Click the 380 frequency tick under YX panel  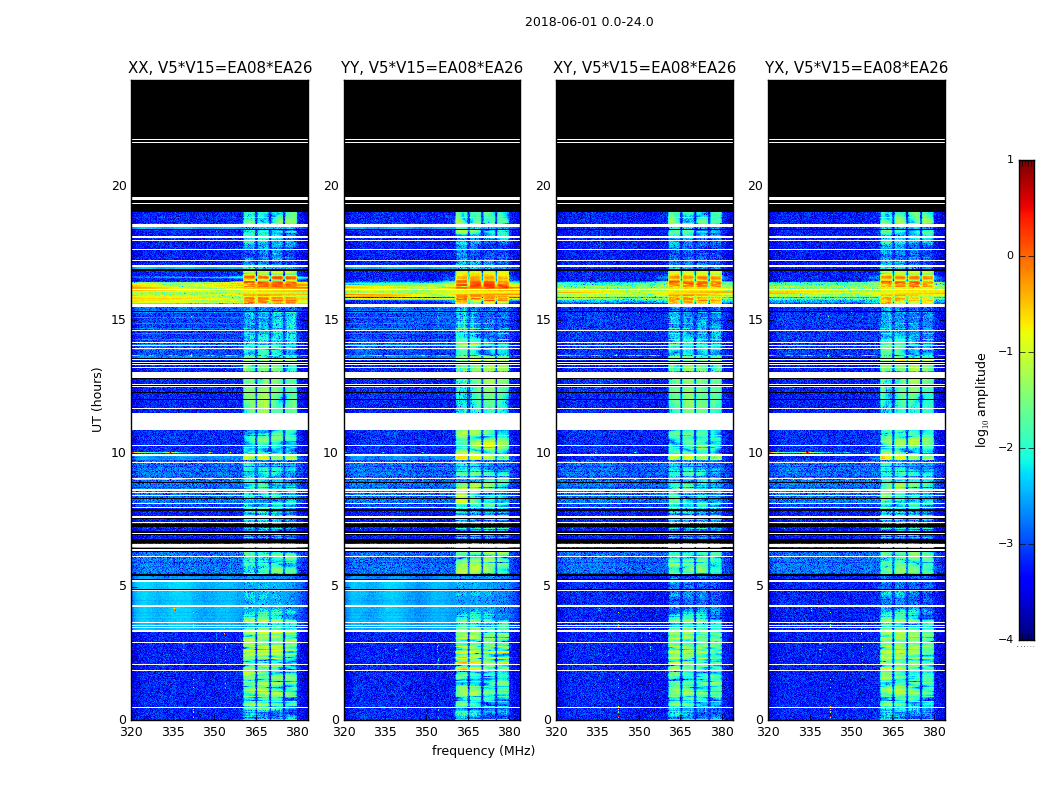[934, 732]
